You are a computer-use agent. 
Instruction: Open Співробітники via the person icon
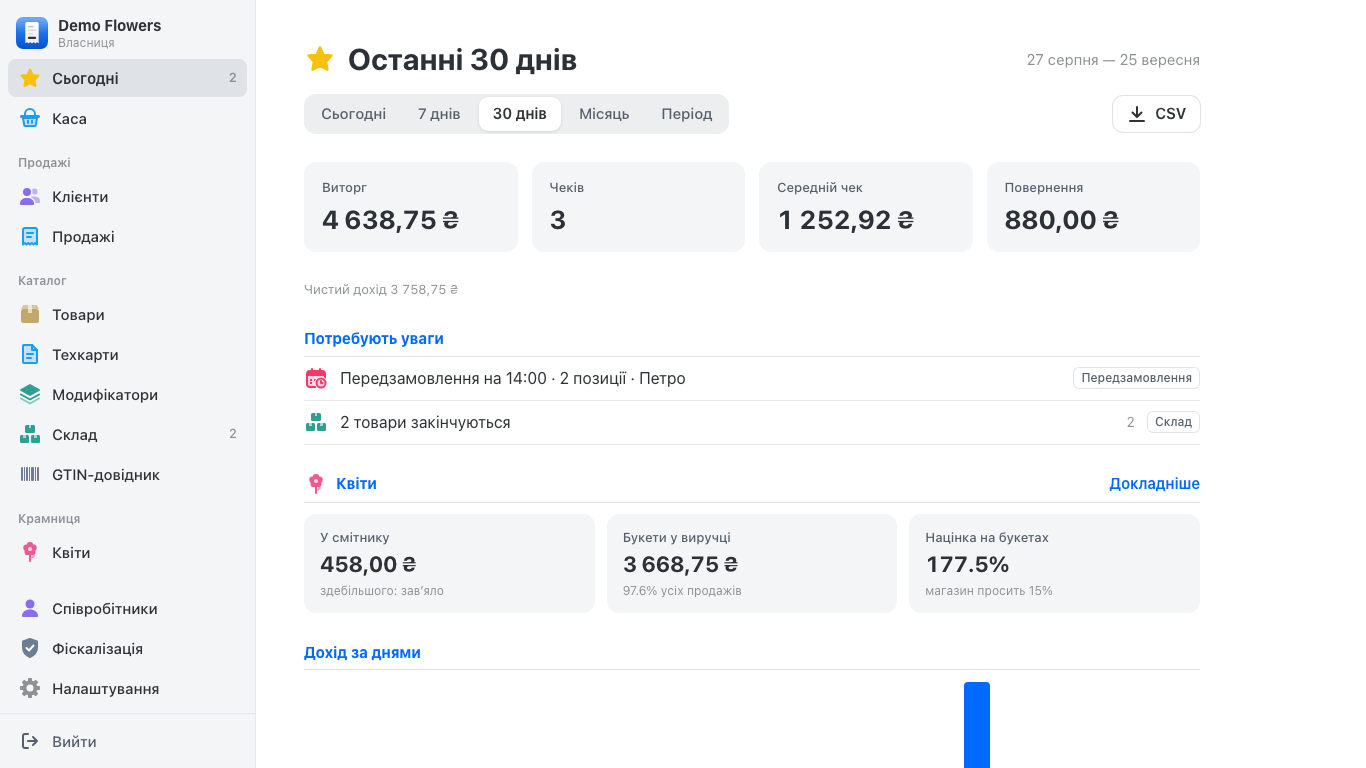30,609
